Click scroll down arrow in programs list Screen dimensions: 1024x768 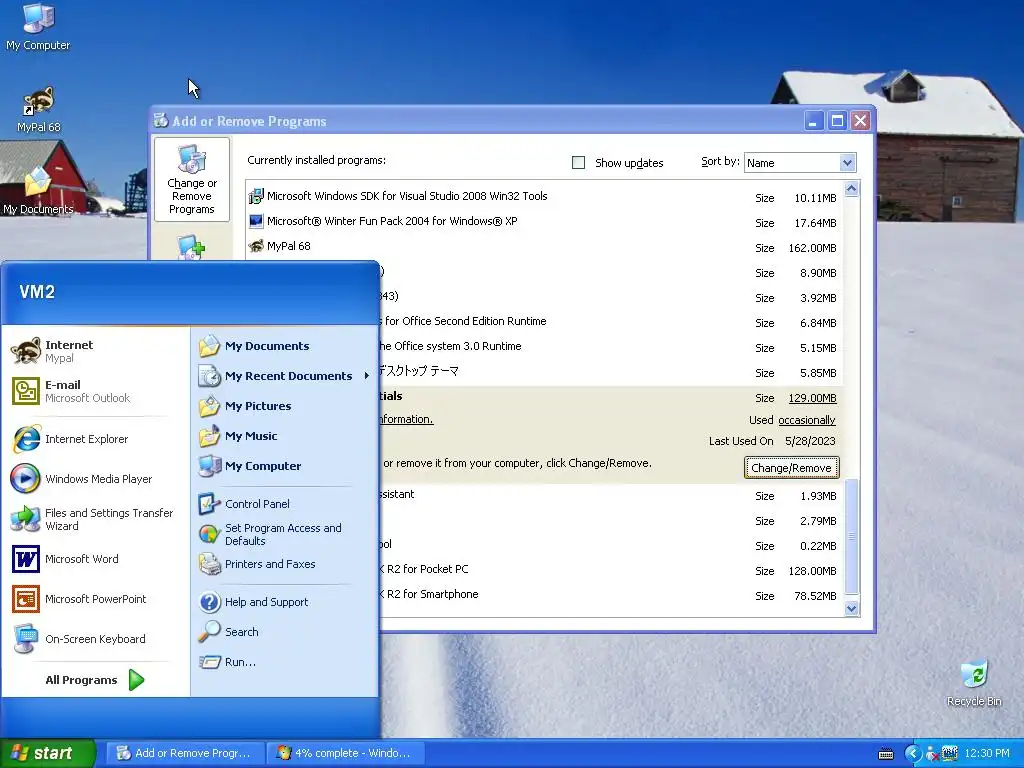(852, 609)
